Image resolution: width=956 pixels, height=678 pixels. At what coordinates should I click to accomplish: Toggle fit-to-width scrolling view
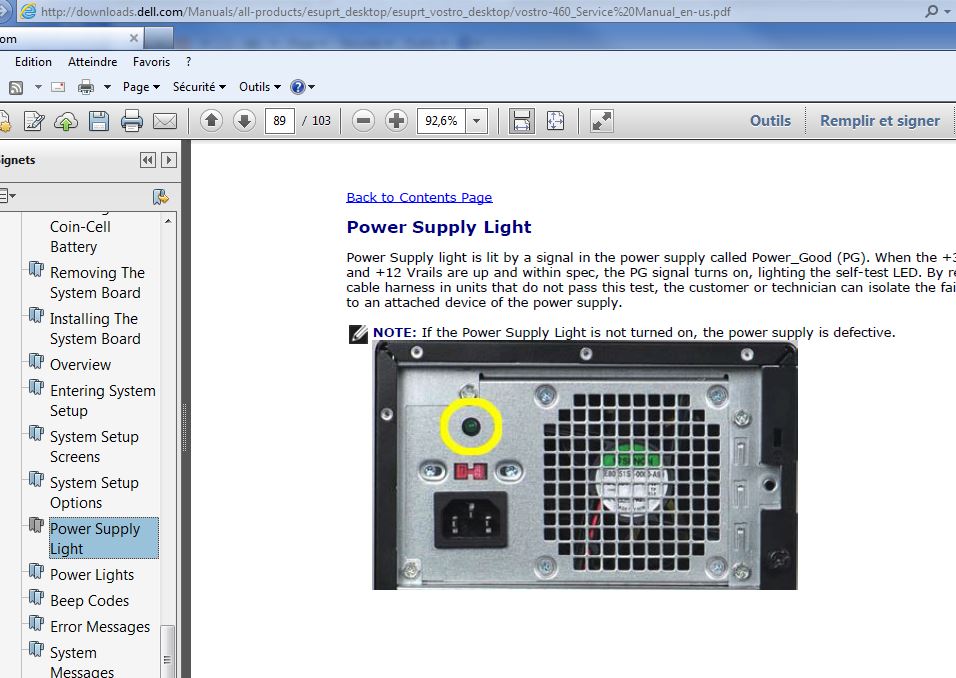pos(521,121)
